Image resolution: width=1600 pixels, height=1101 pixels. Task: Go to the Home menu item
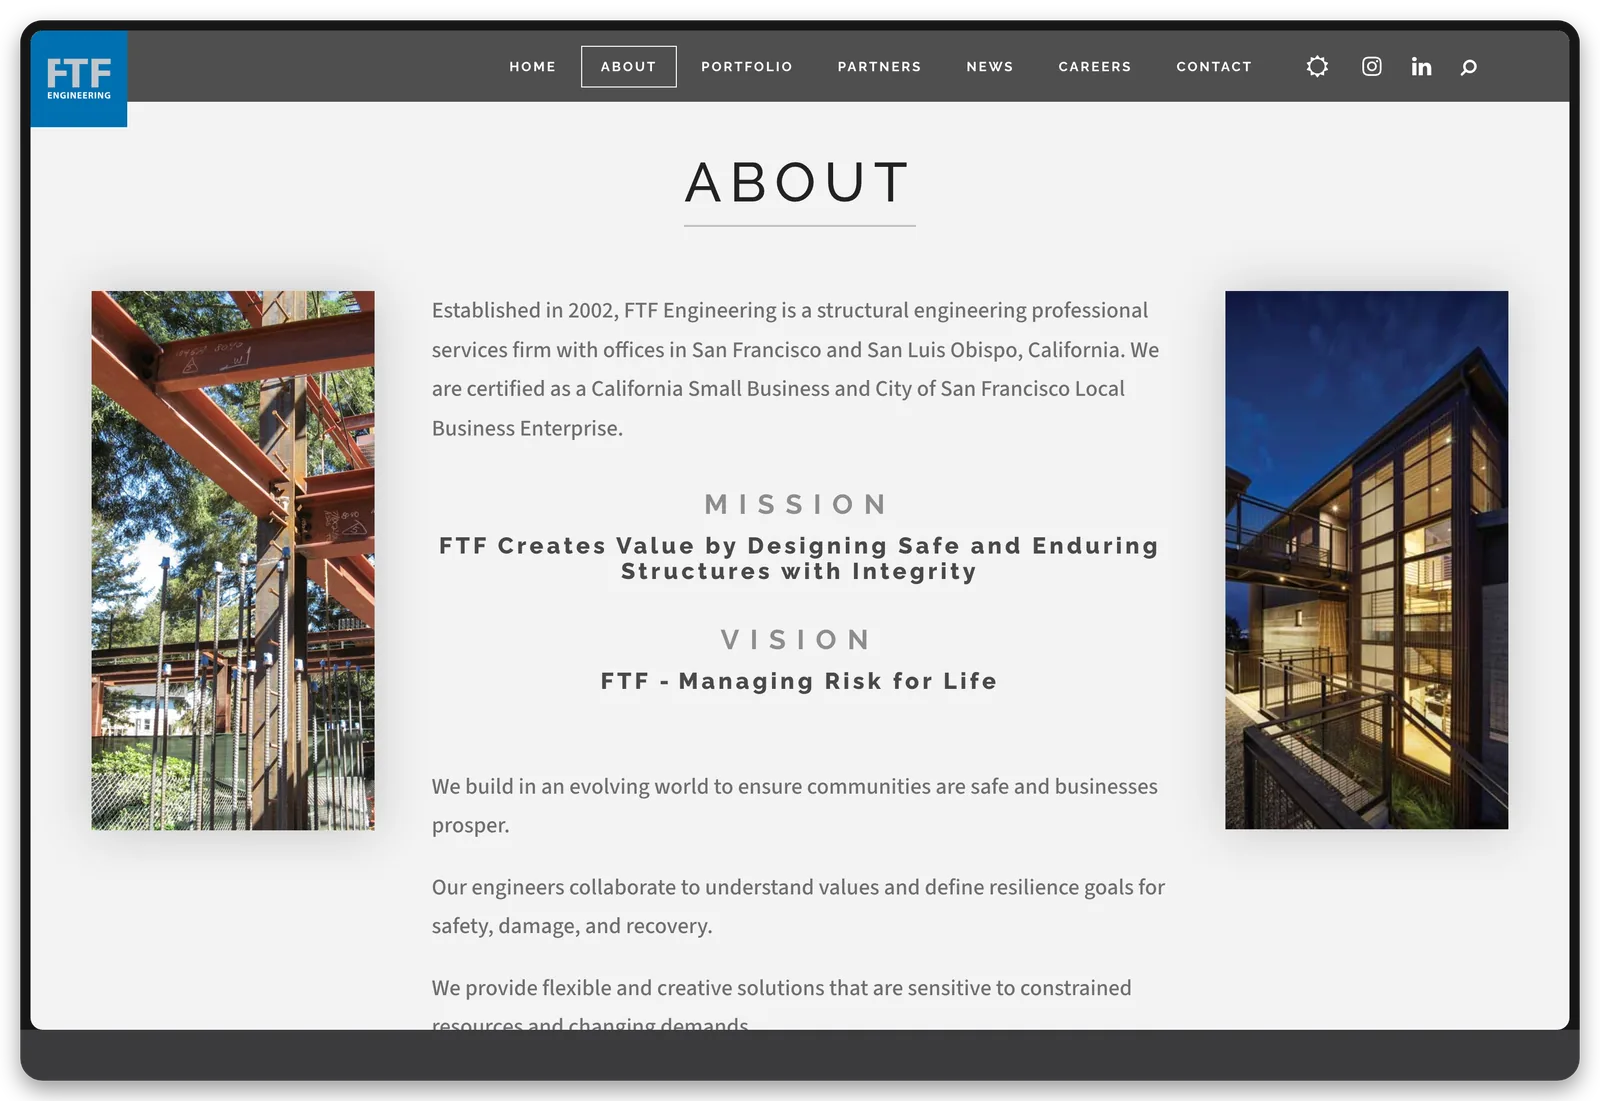532,66
